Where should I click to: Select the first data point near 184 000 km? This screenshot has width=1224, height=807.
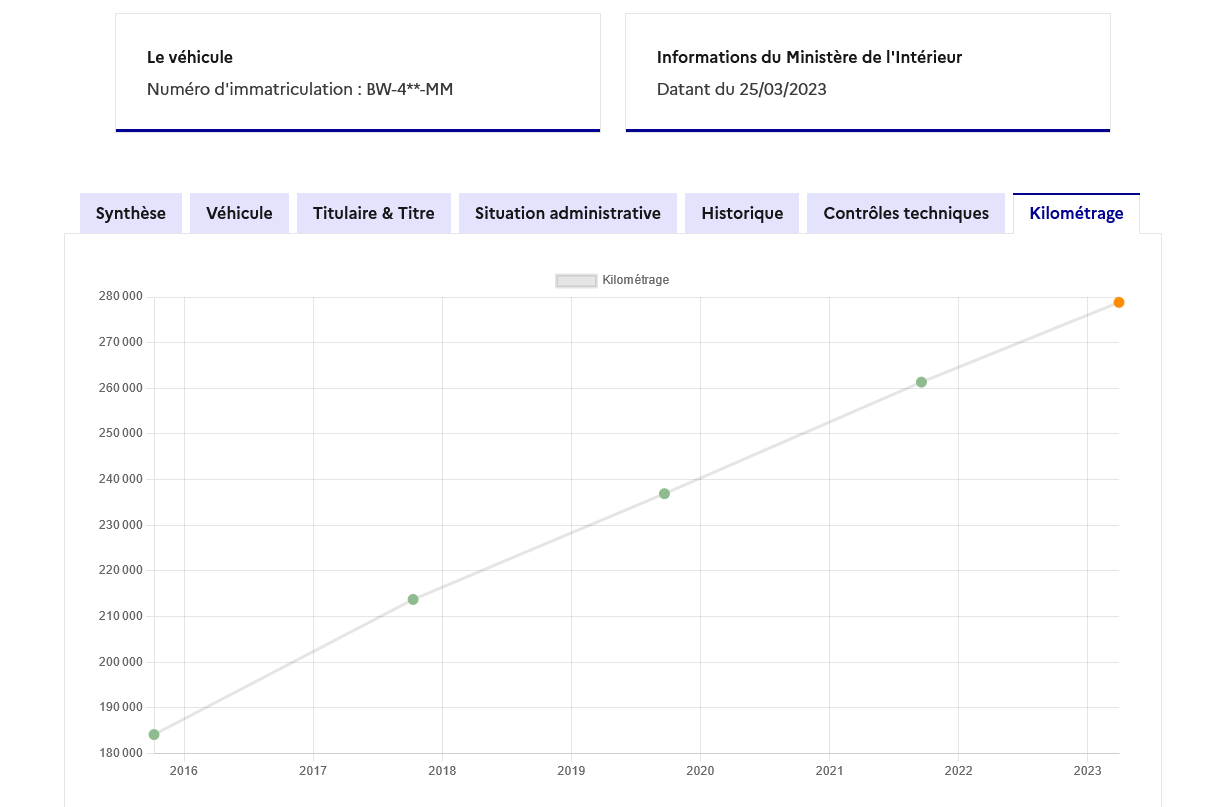coord(154,734)
